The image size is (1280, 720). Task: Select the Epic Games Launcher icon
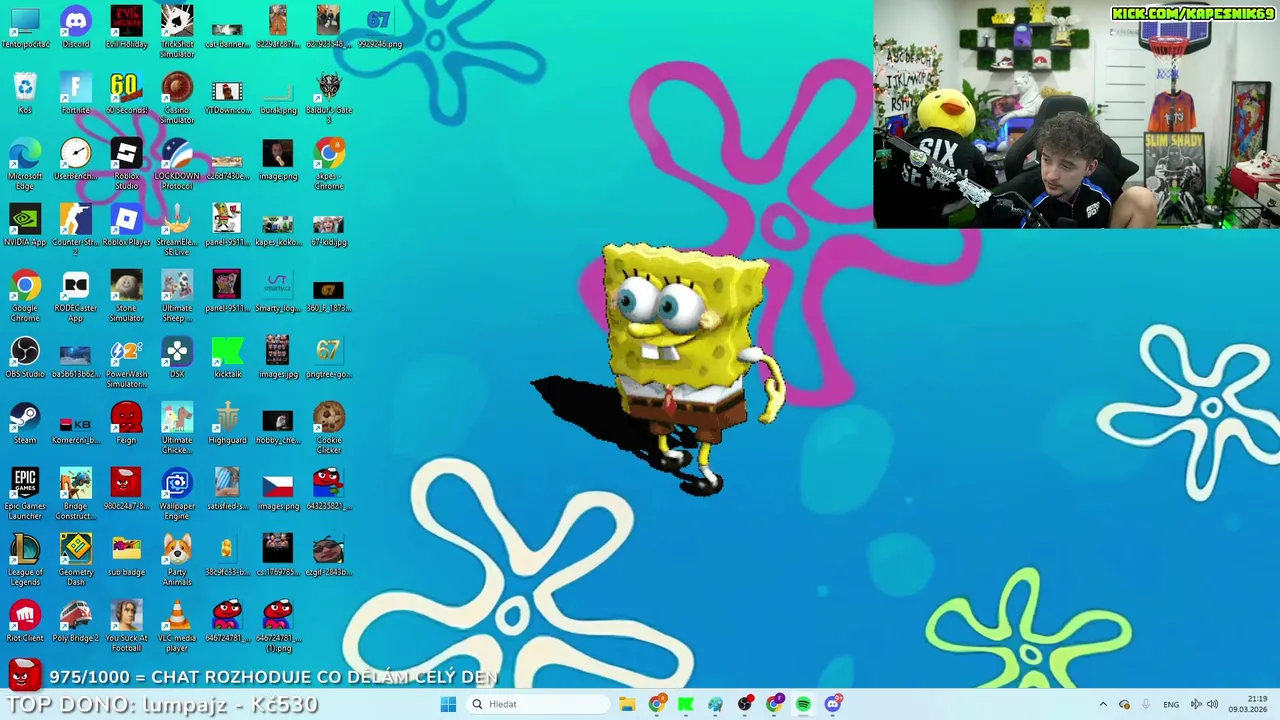coord(25,493)
